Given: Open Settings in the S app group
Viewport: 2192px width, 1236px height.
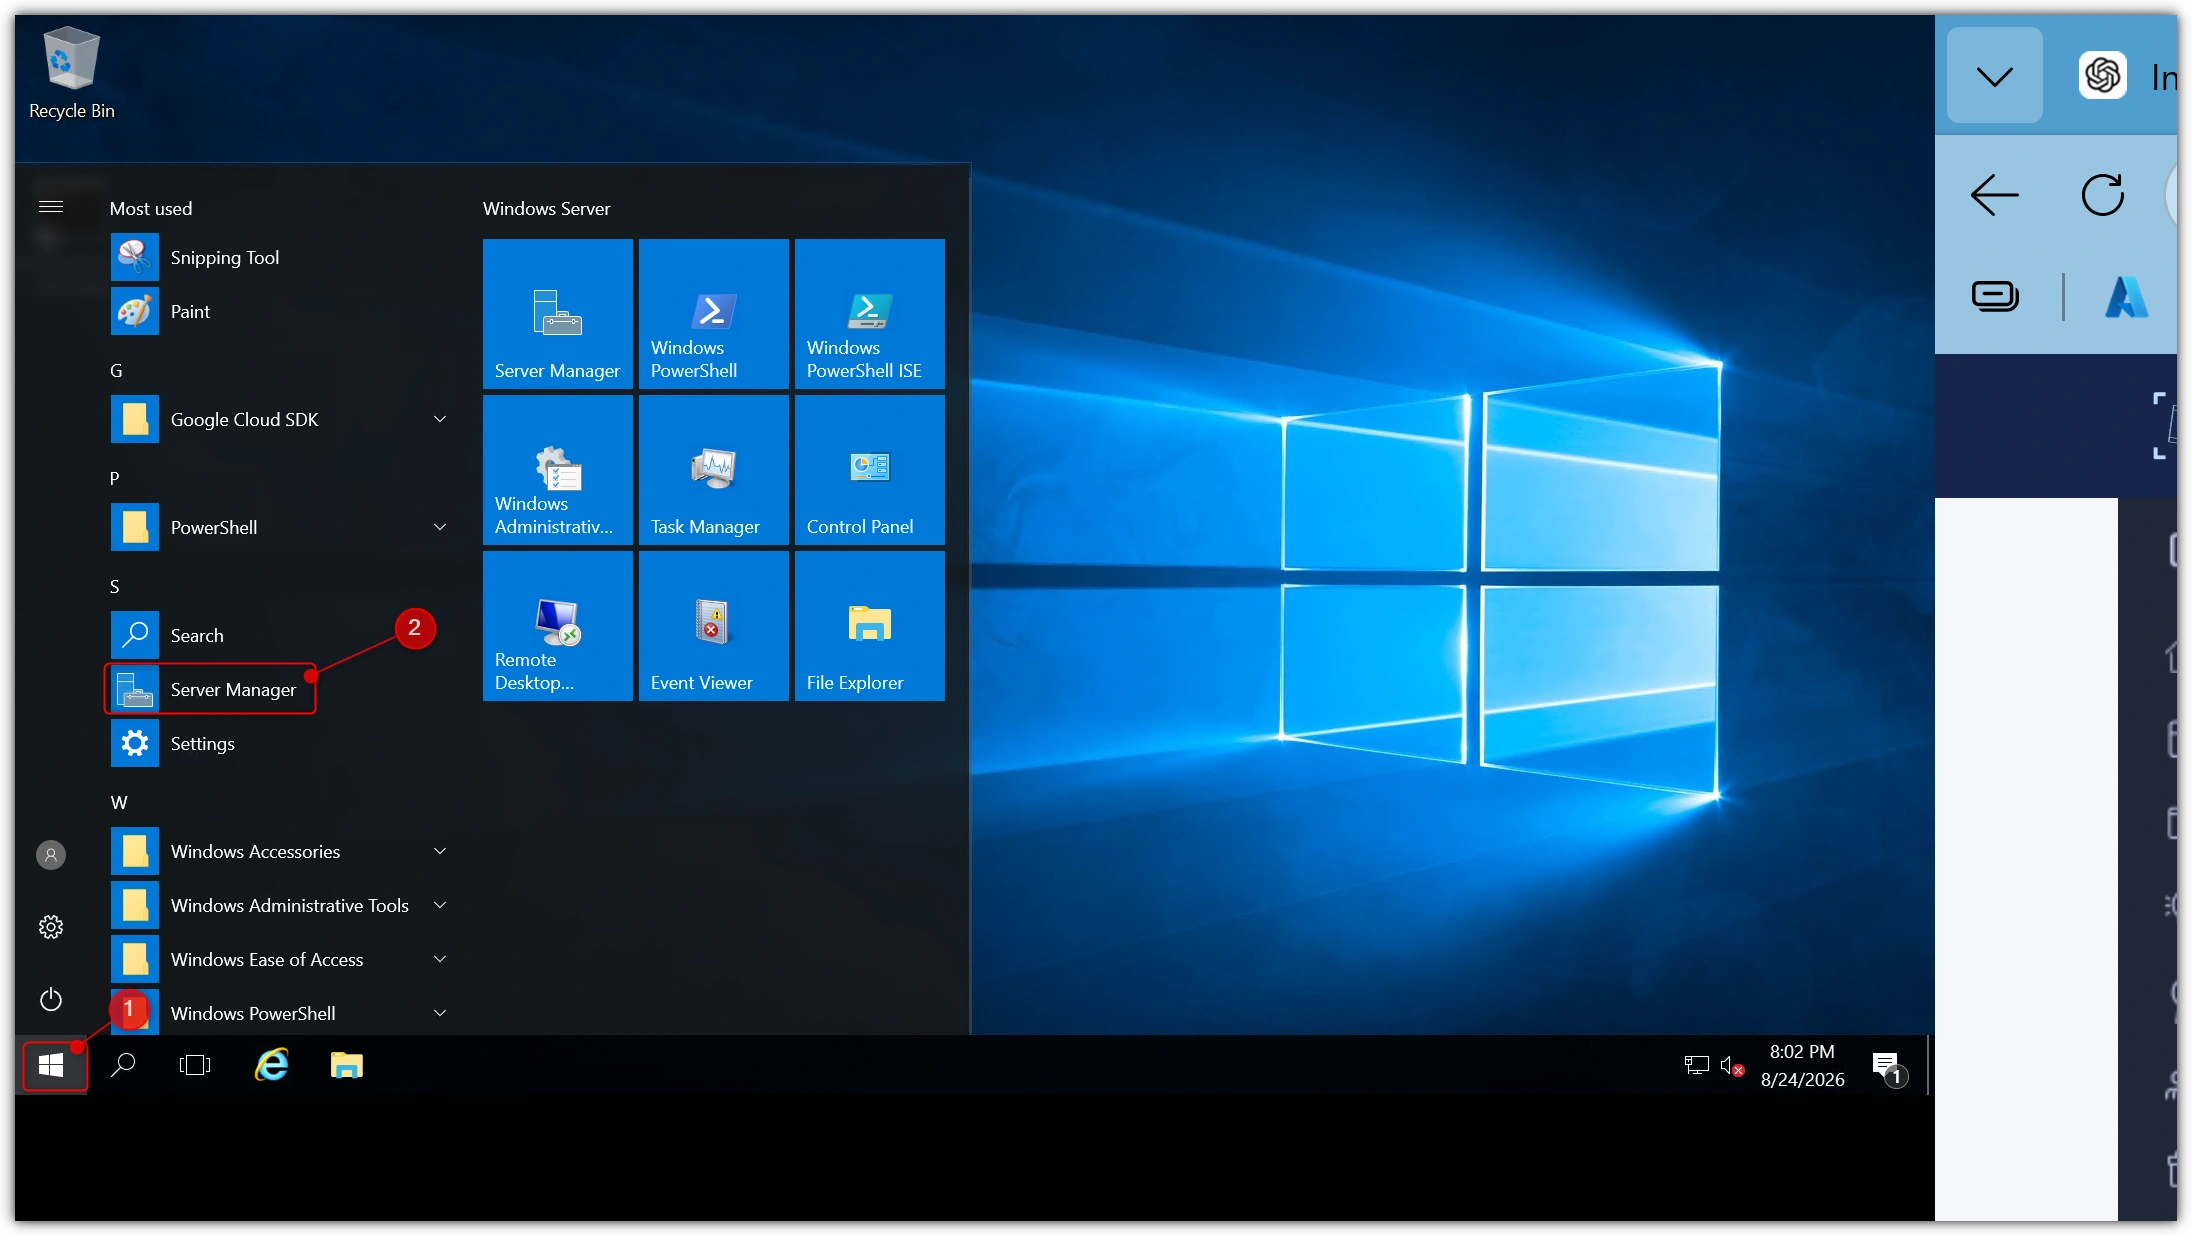Looking at the screenshot, I should 279,744.
